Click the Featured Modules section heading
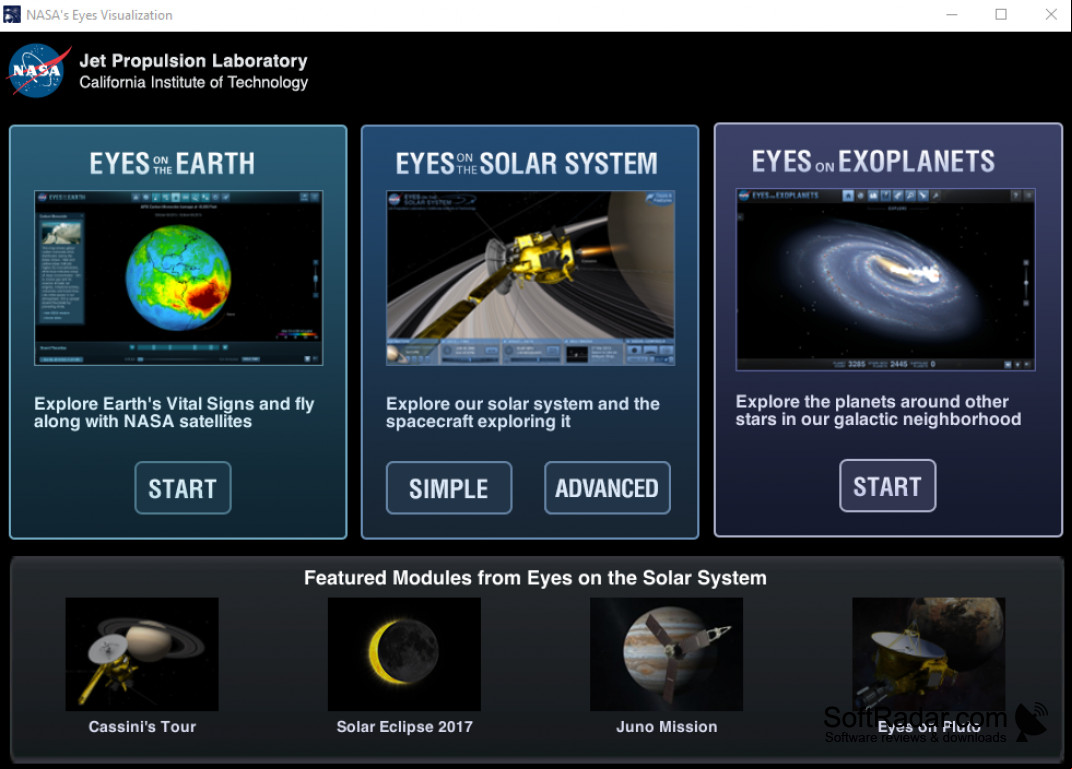This screenshot has width=1072, height=769. pyautogui.click(x=535, y=578)
